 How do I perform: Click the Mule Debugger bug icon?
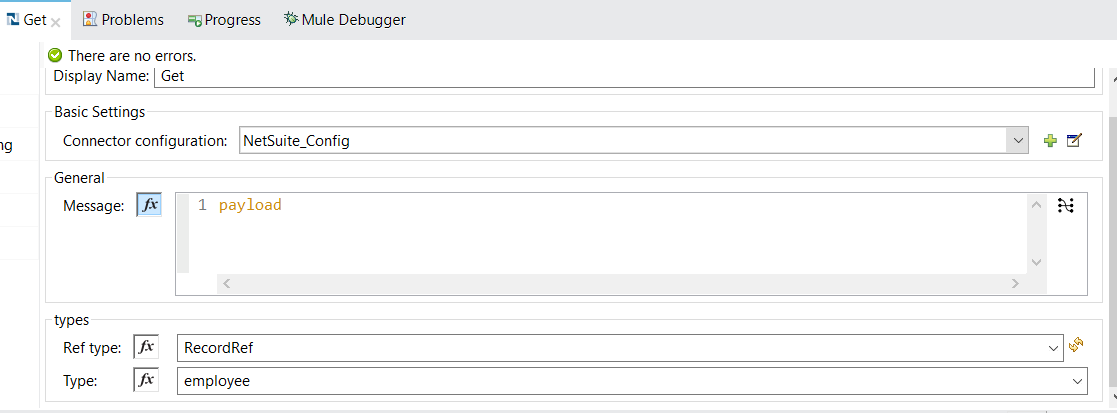pos(291,19)
